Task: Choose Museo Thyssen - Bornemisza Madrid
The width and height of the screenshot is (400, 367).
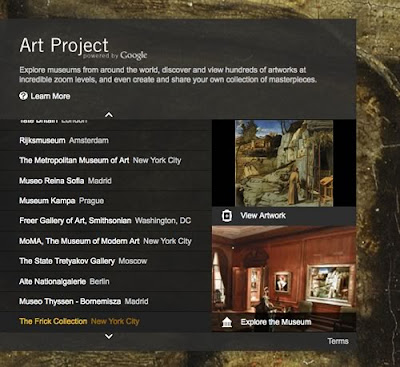Action: point(105,301)
